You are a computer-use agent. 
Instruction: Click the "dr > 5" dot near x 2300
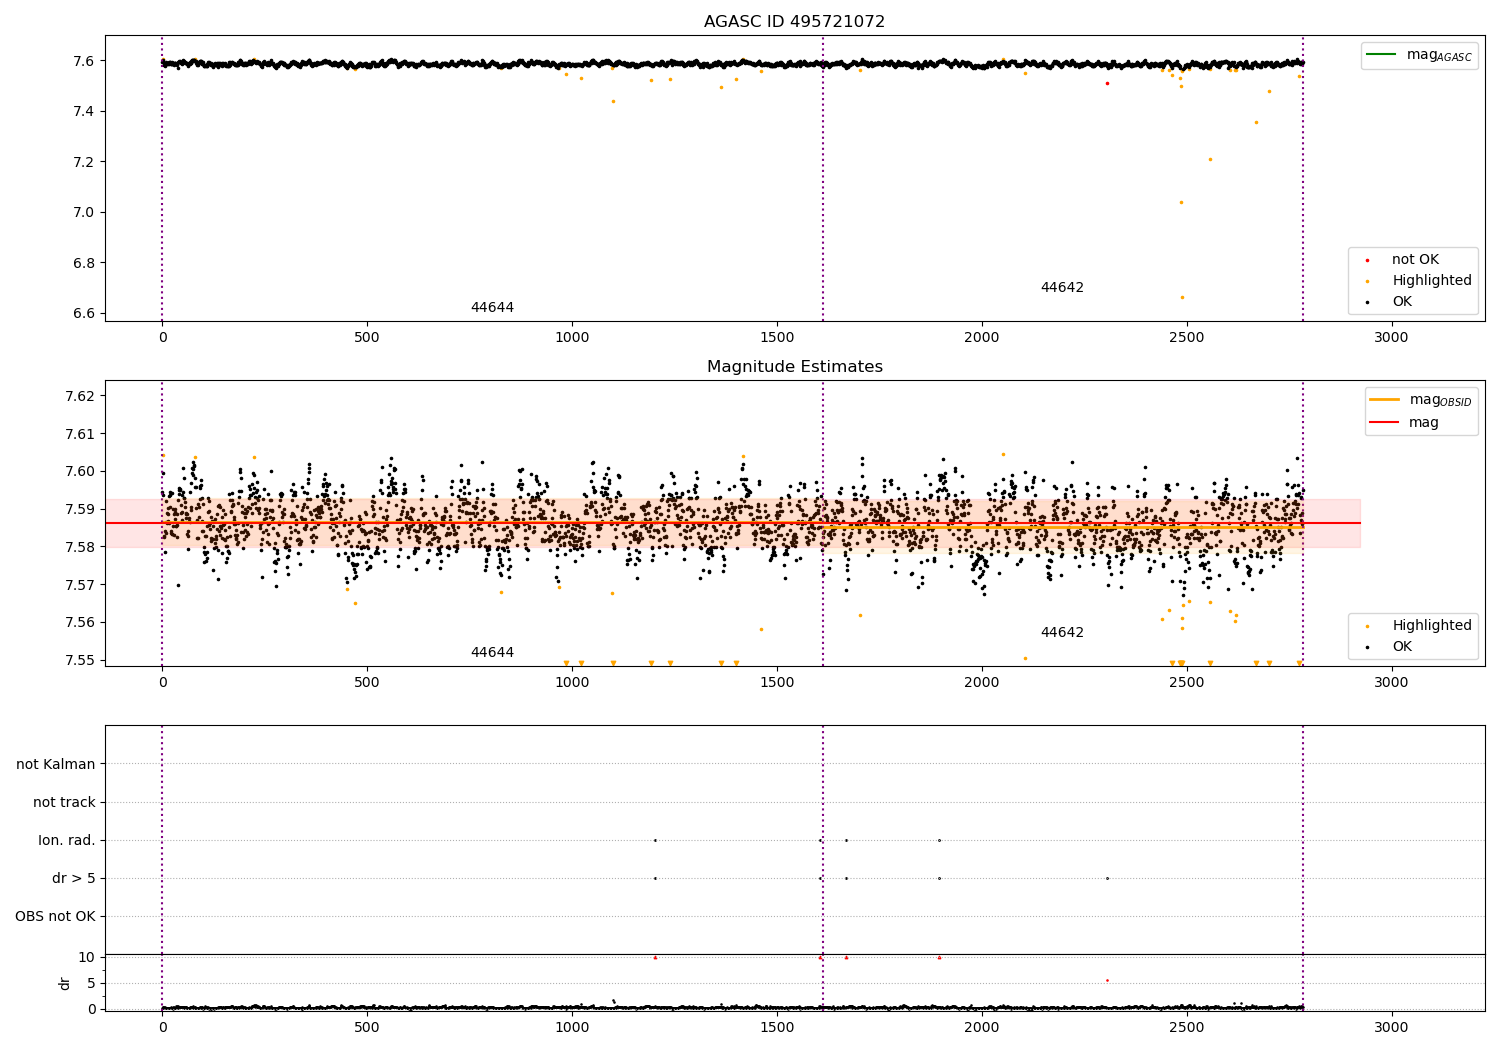pos(1107,878)
